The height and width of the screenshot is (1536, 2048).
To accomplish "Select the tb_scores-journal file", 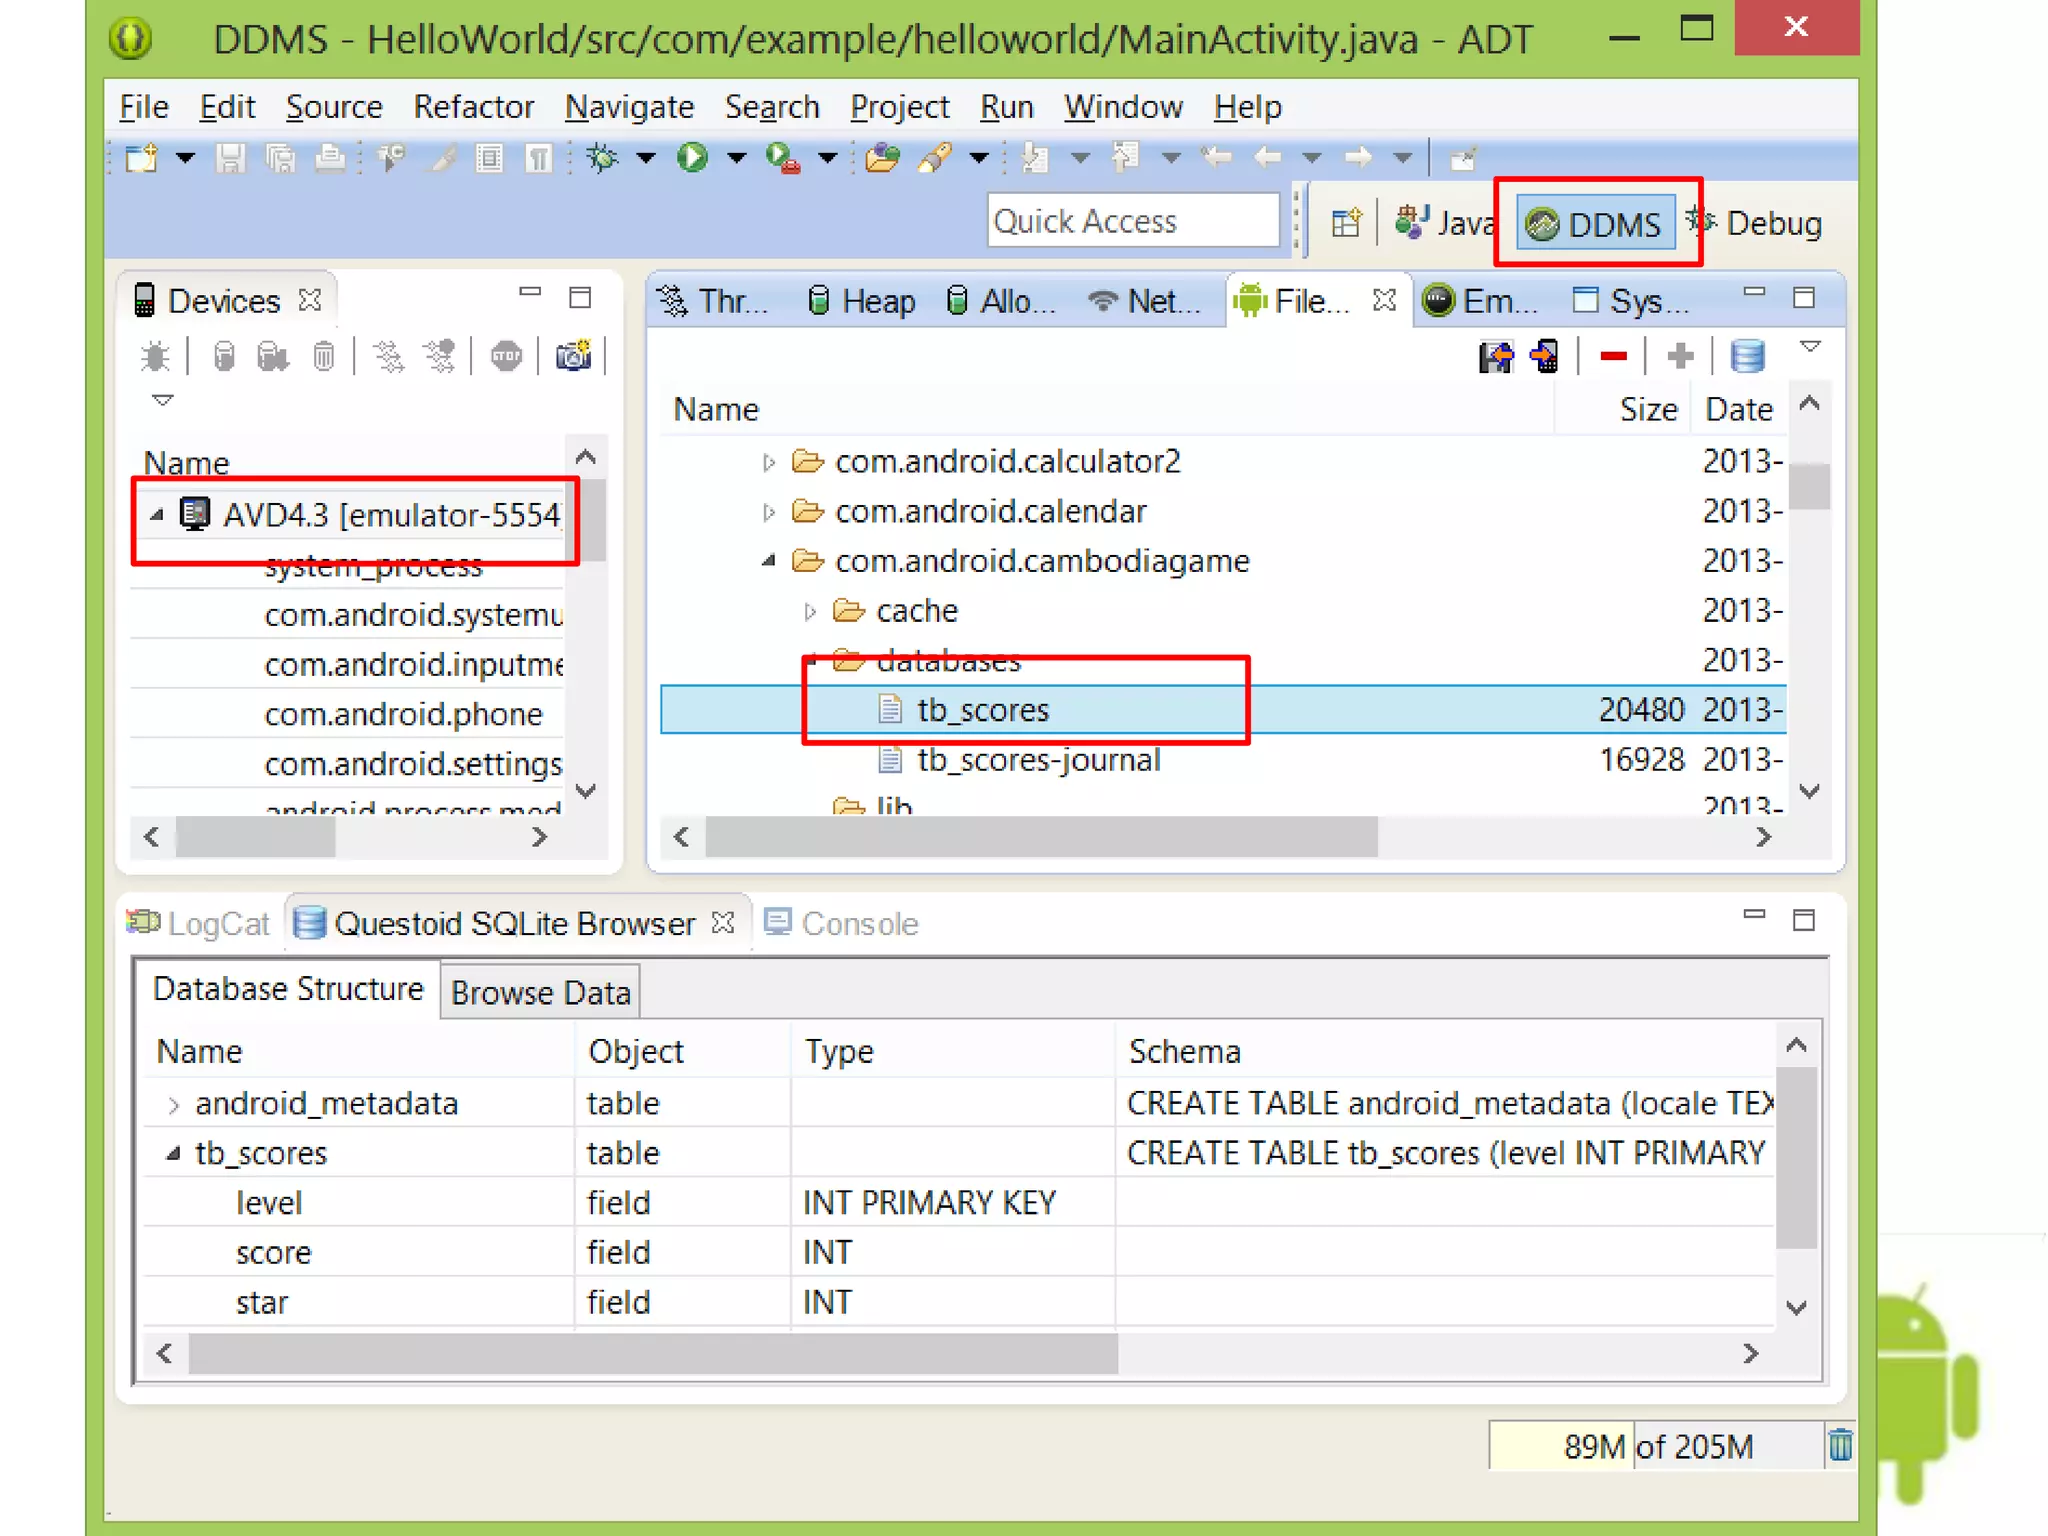I will coord(1038,760).
